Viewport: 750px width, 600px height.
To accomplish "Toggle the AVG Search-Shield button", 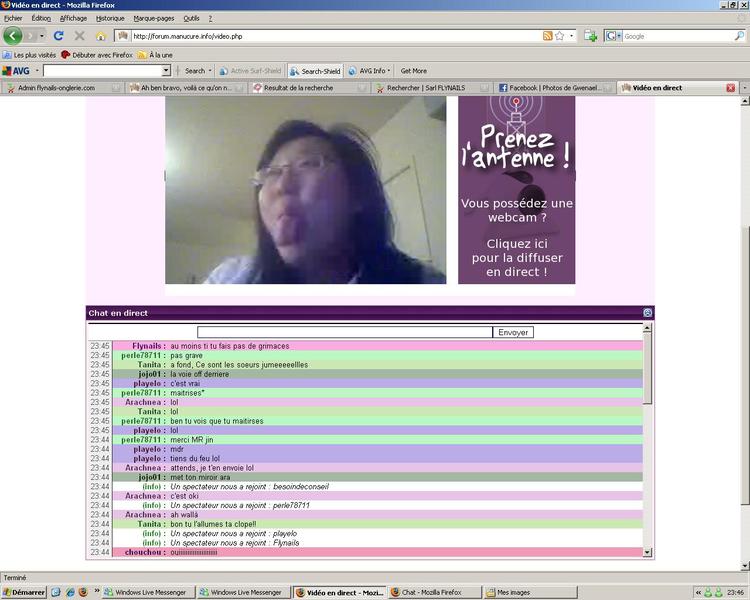I will (x=315, y=71).
